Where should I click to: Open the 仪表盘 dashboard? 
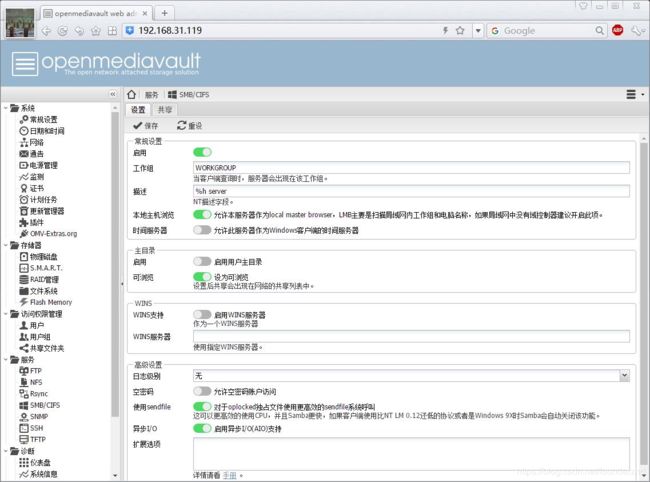coord(35,462)
